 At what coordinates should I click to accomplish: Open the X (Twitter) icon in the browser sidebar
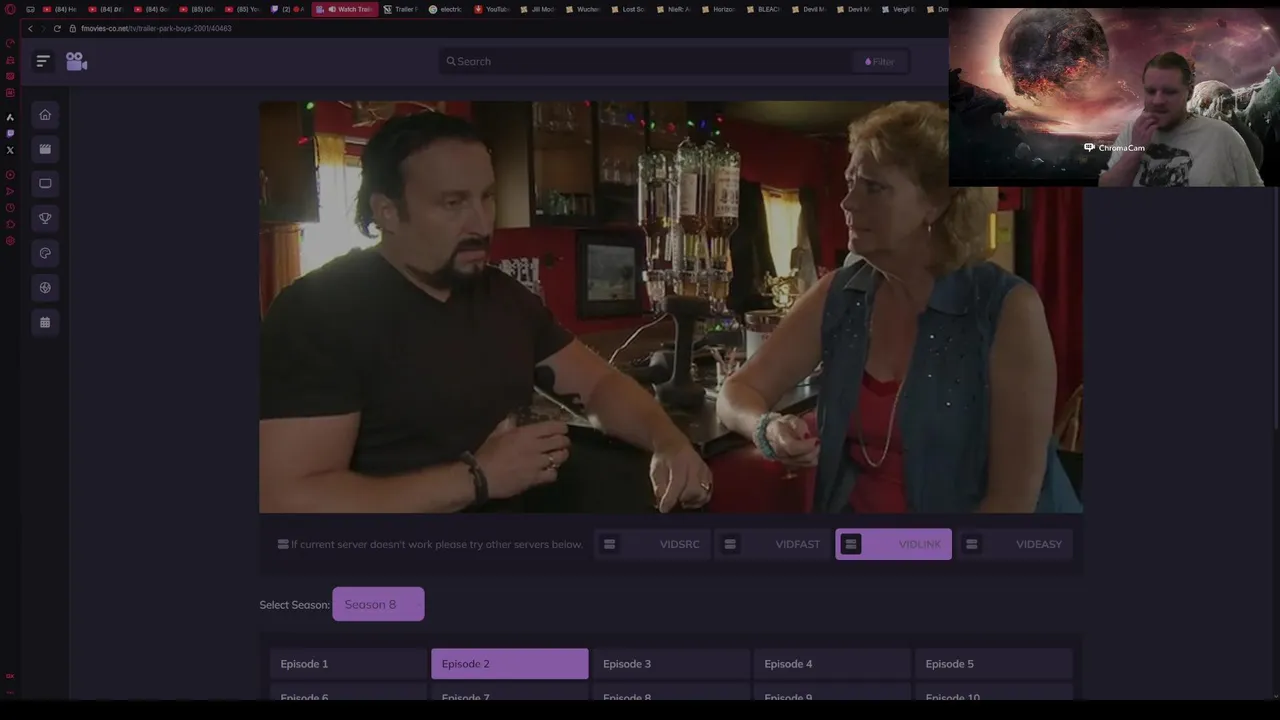[10, 150]
